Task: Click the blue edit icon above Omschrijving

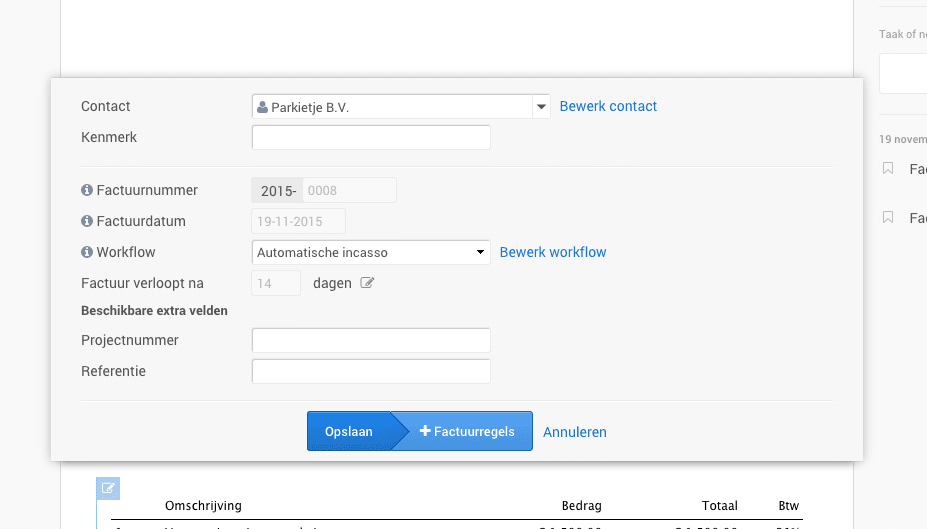Action: pyautogui.click(x=108, y=488)
